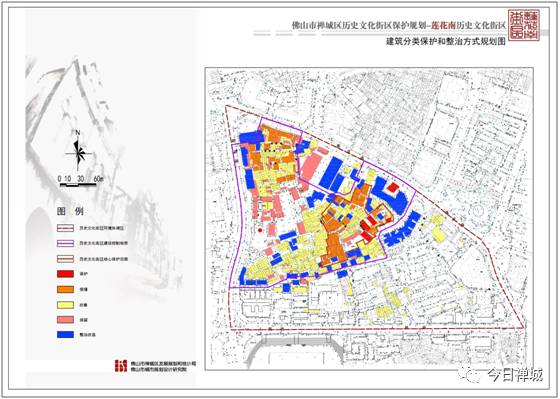Click the 图例 legend heading
Screen dimensions: 560x399
[70, 211]
